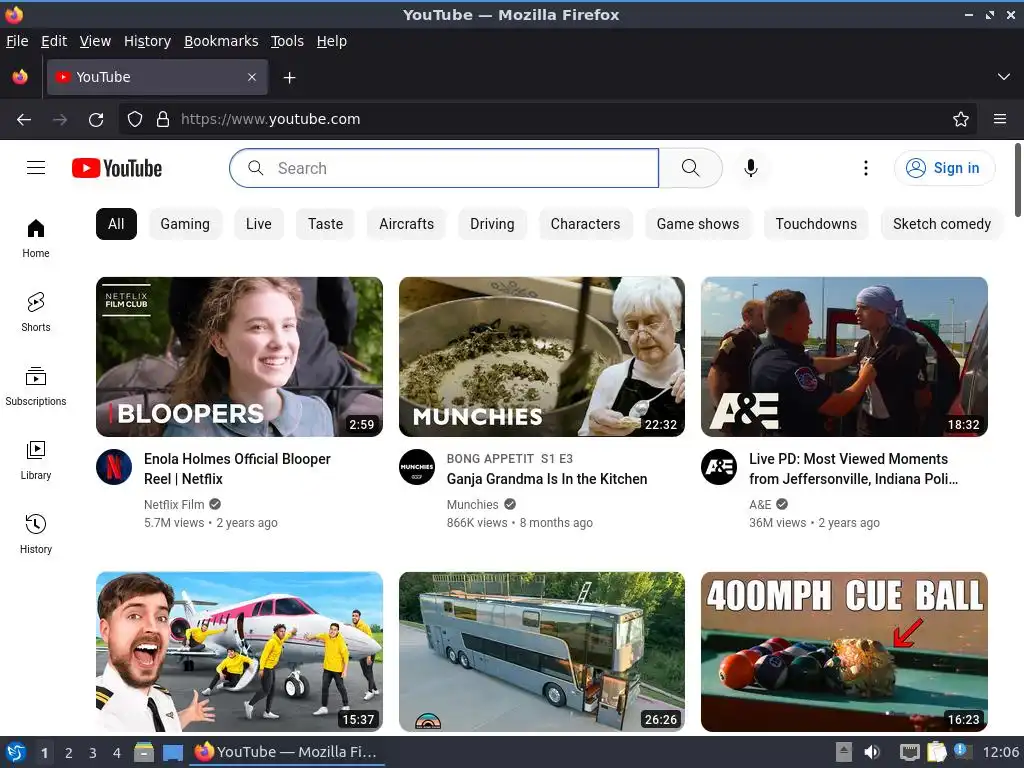1024x768 pixels.
Task: Open the Netflix Film channel link
Action: coord(174,504)
